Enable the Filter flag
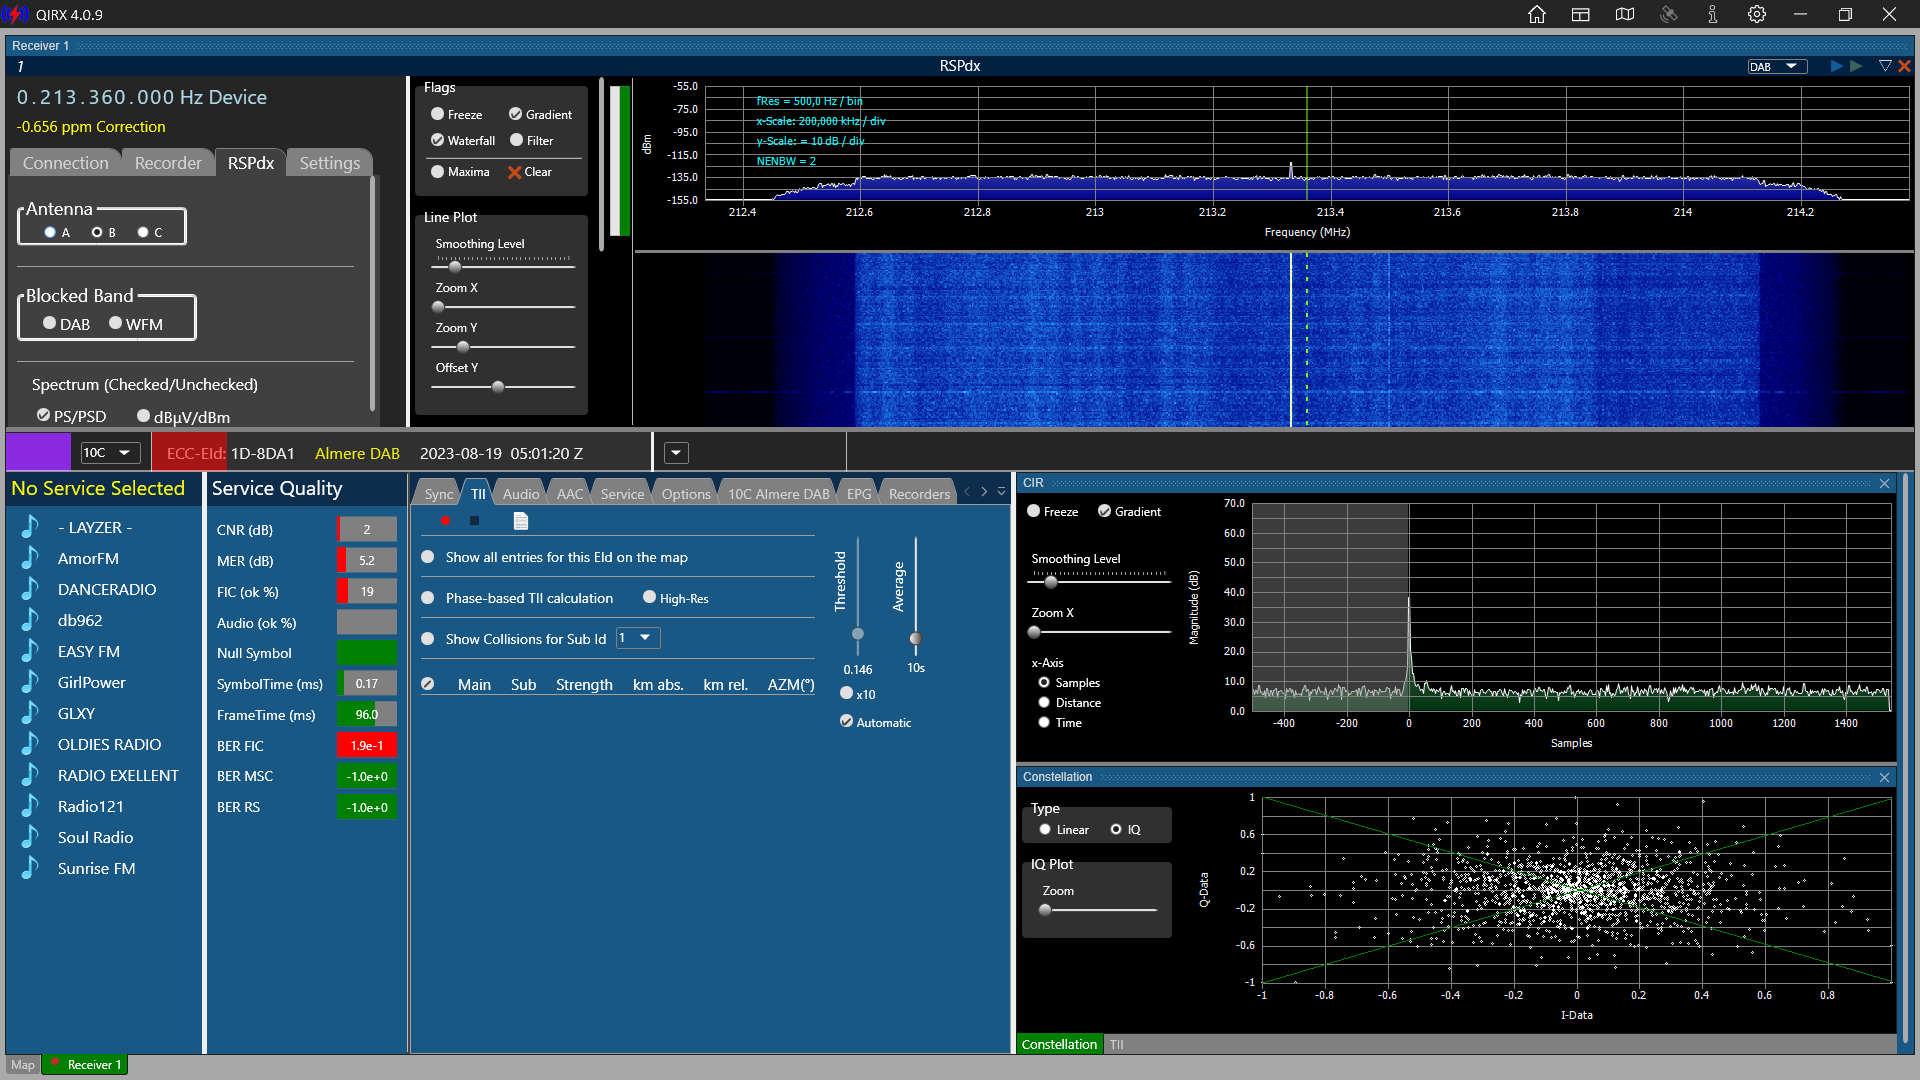The width and height of the screenshot is (1920, 1080). 517,140
